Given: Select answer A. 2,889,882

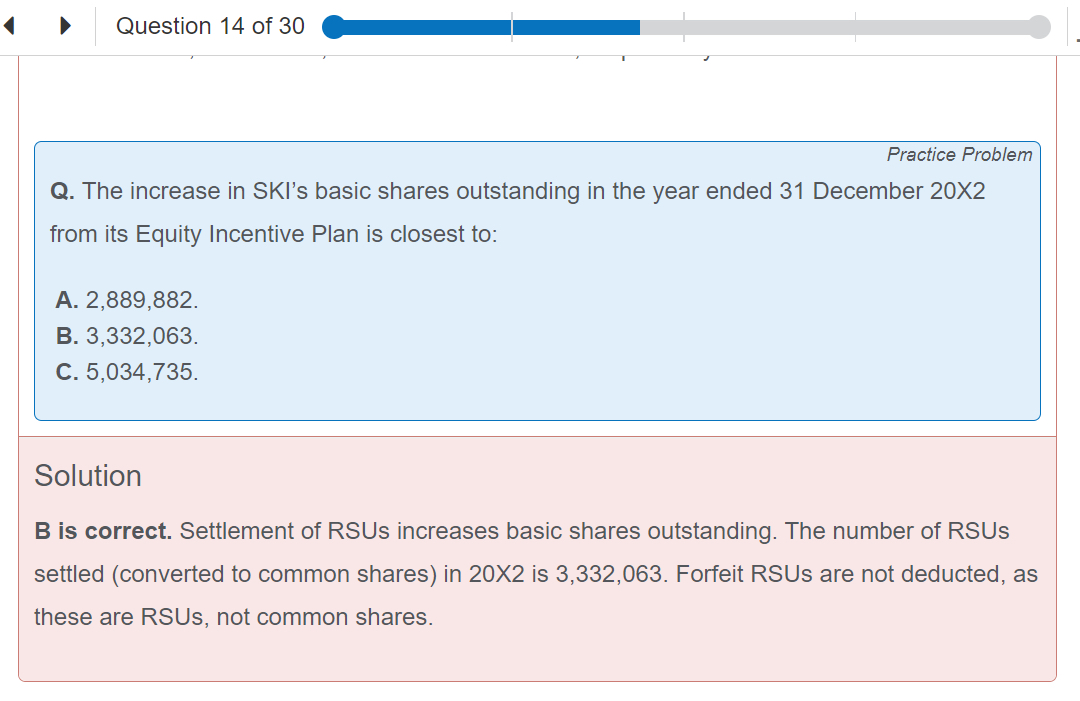Looking at the screenshot, I should (127, 299).
